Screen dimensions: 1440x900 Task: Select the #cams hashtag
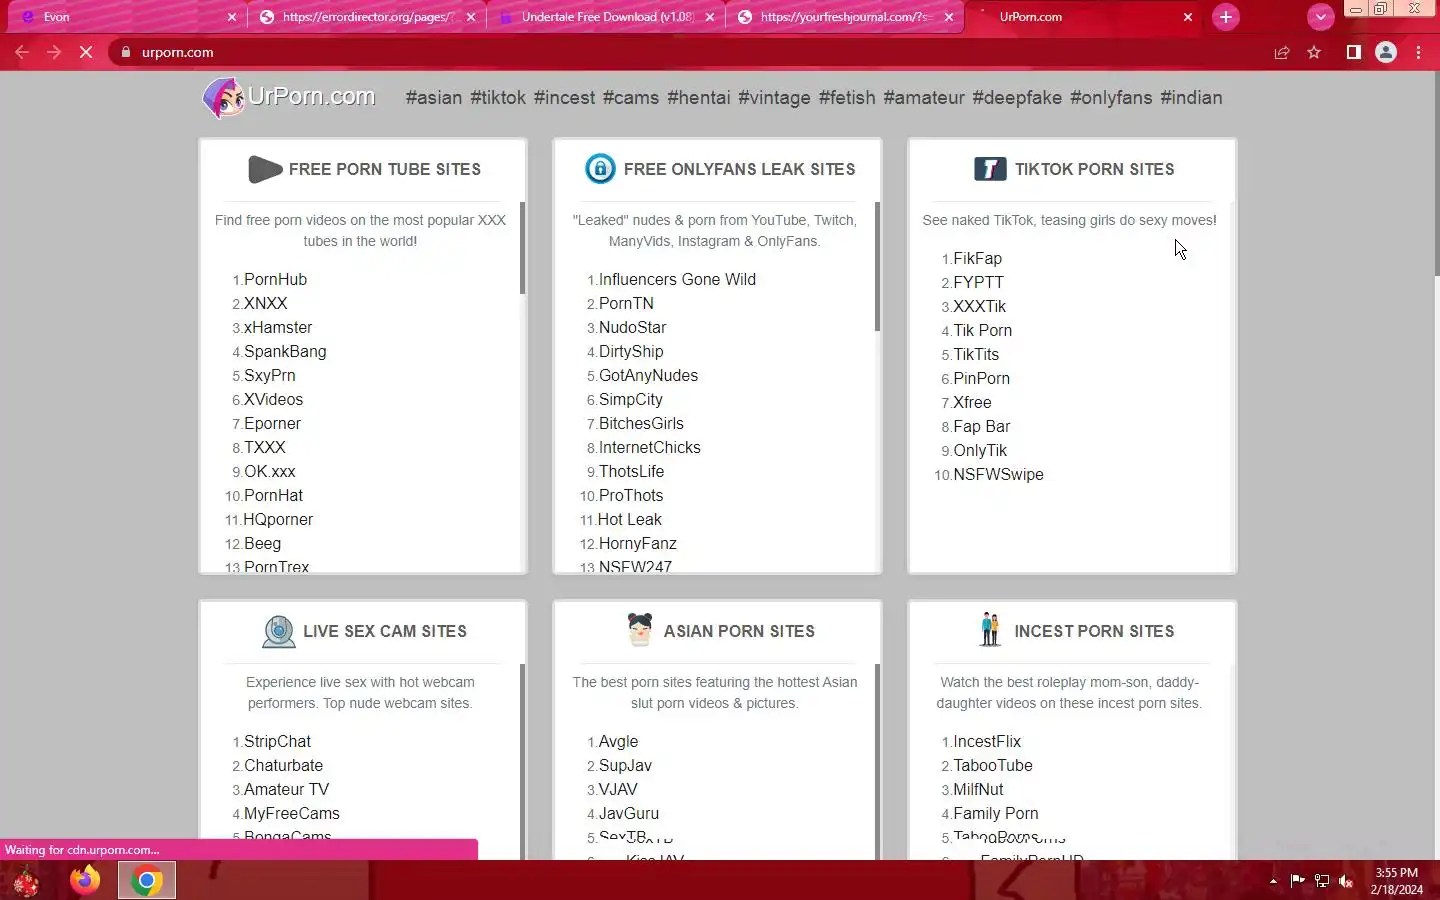[631, 98]
